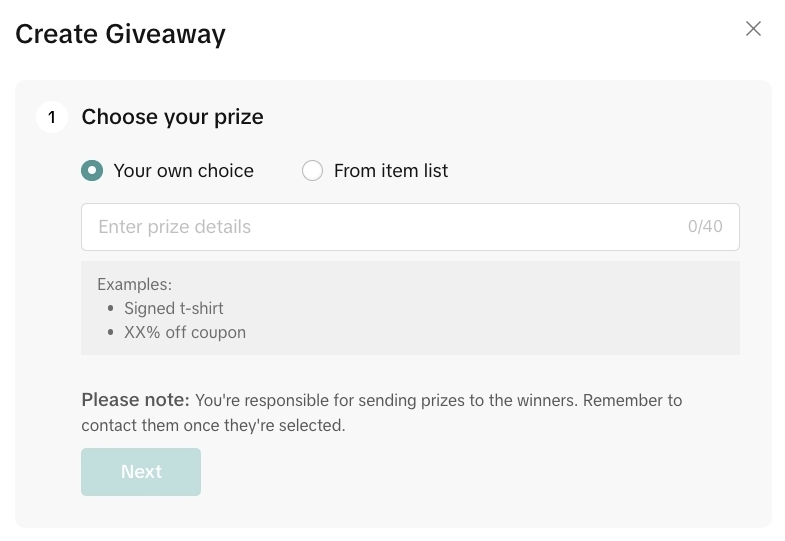The width and height of the screenshot is (785, 541).
Task: Click the 'XX% off coupon' example text
Action: (x=185, y=332)
